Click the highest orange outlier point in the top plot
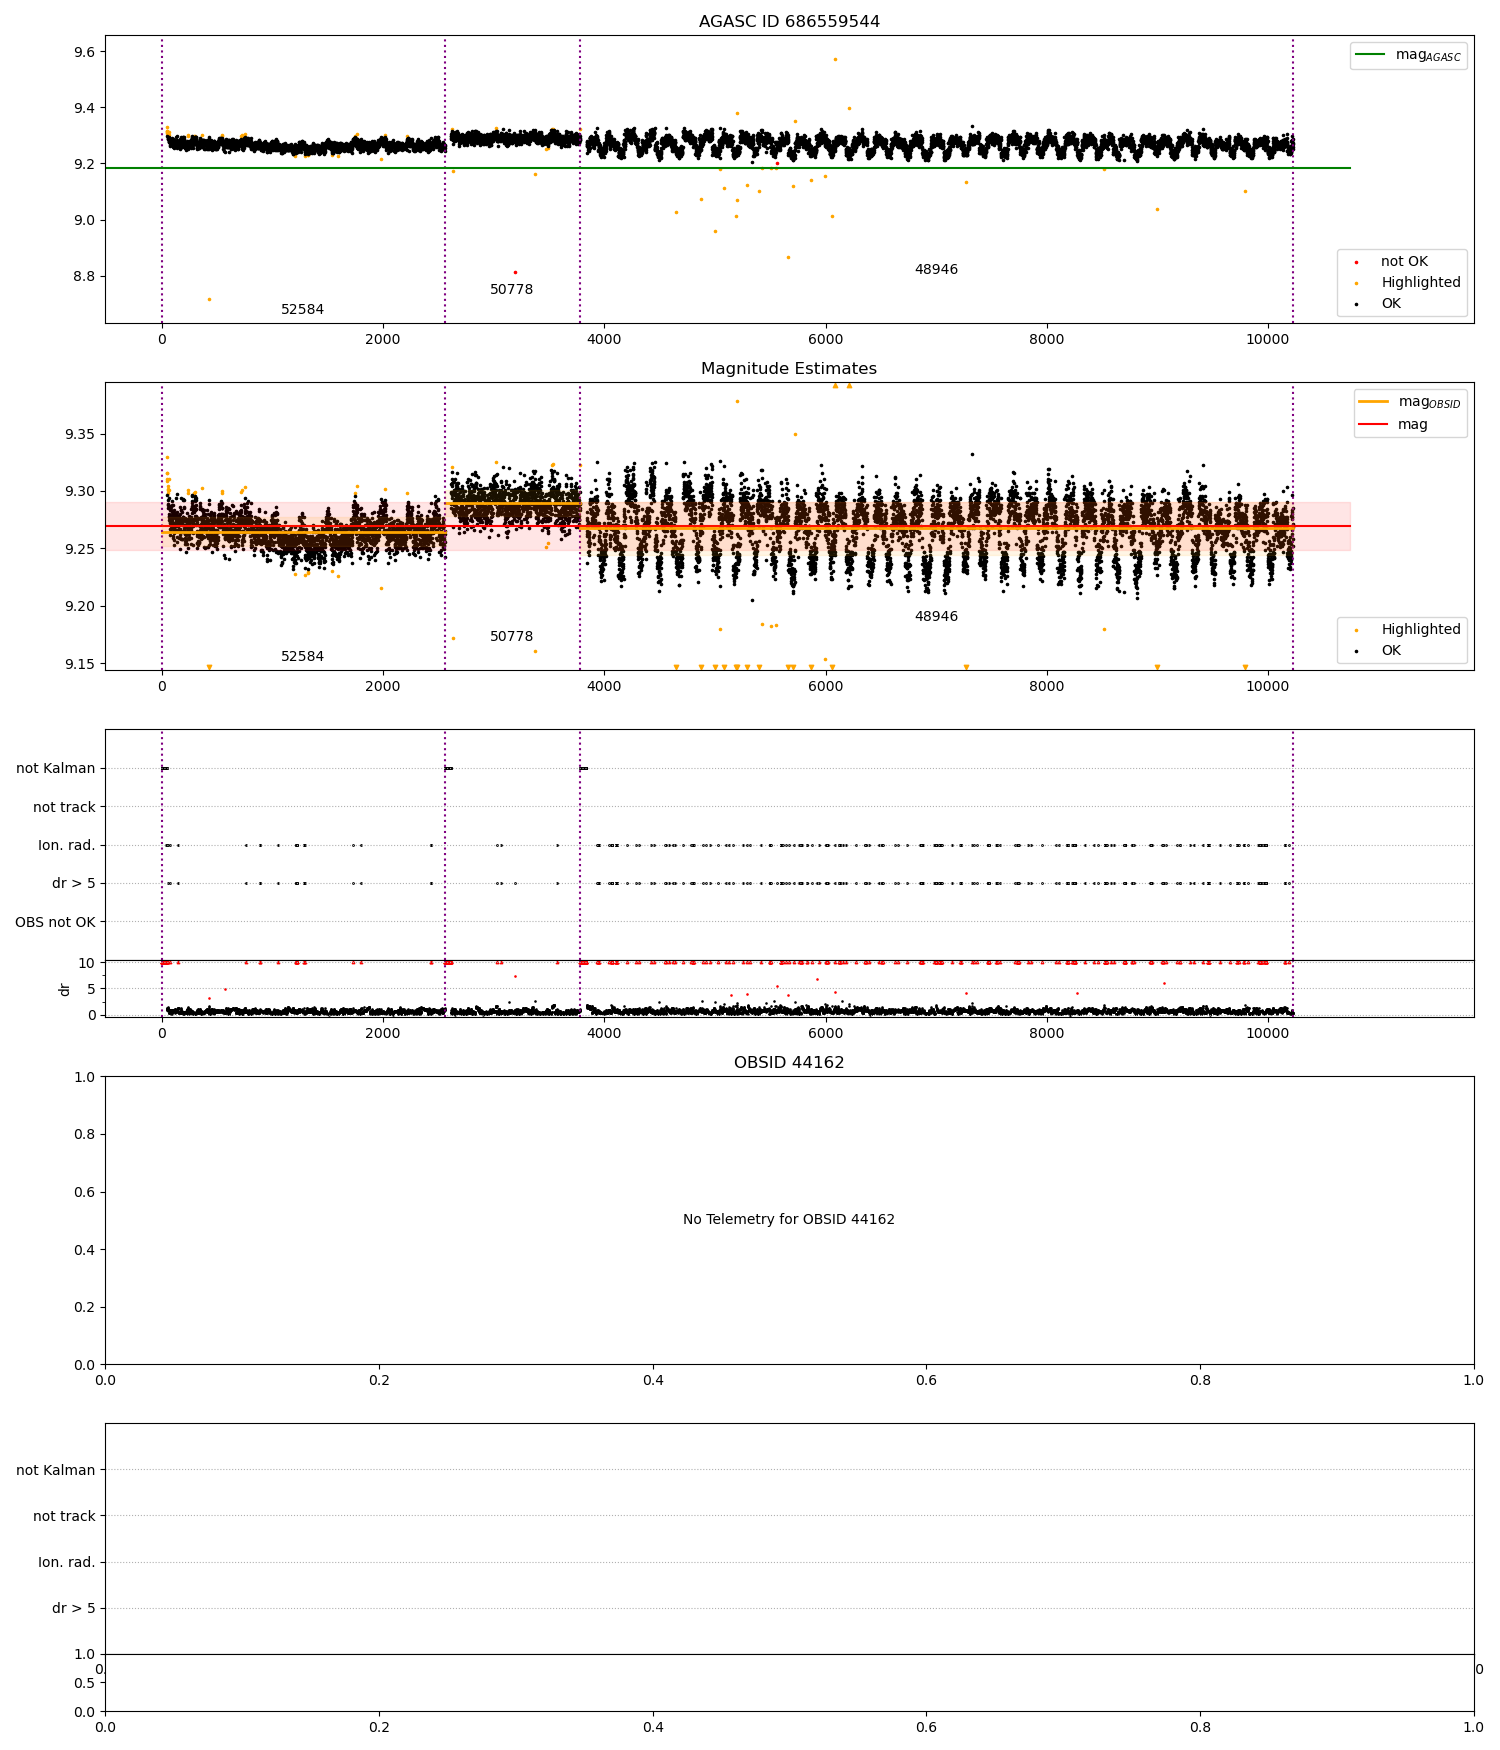Viewport: 1500px width, 1750px height. click(835, 59)
